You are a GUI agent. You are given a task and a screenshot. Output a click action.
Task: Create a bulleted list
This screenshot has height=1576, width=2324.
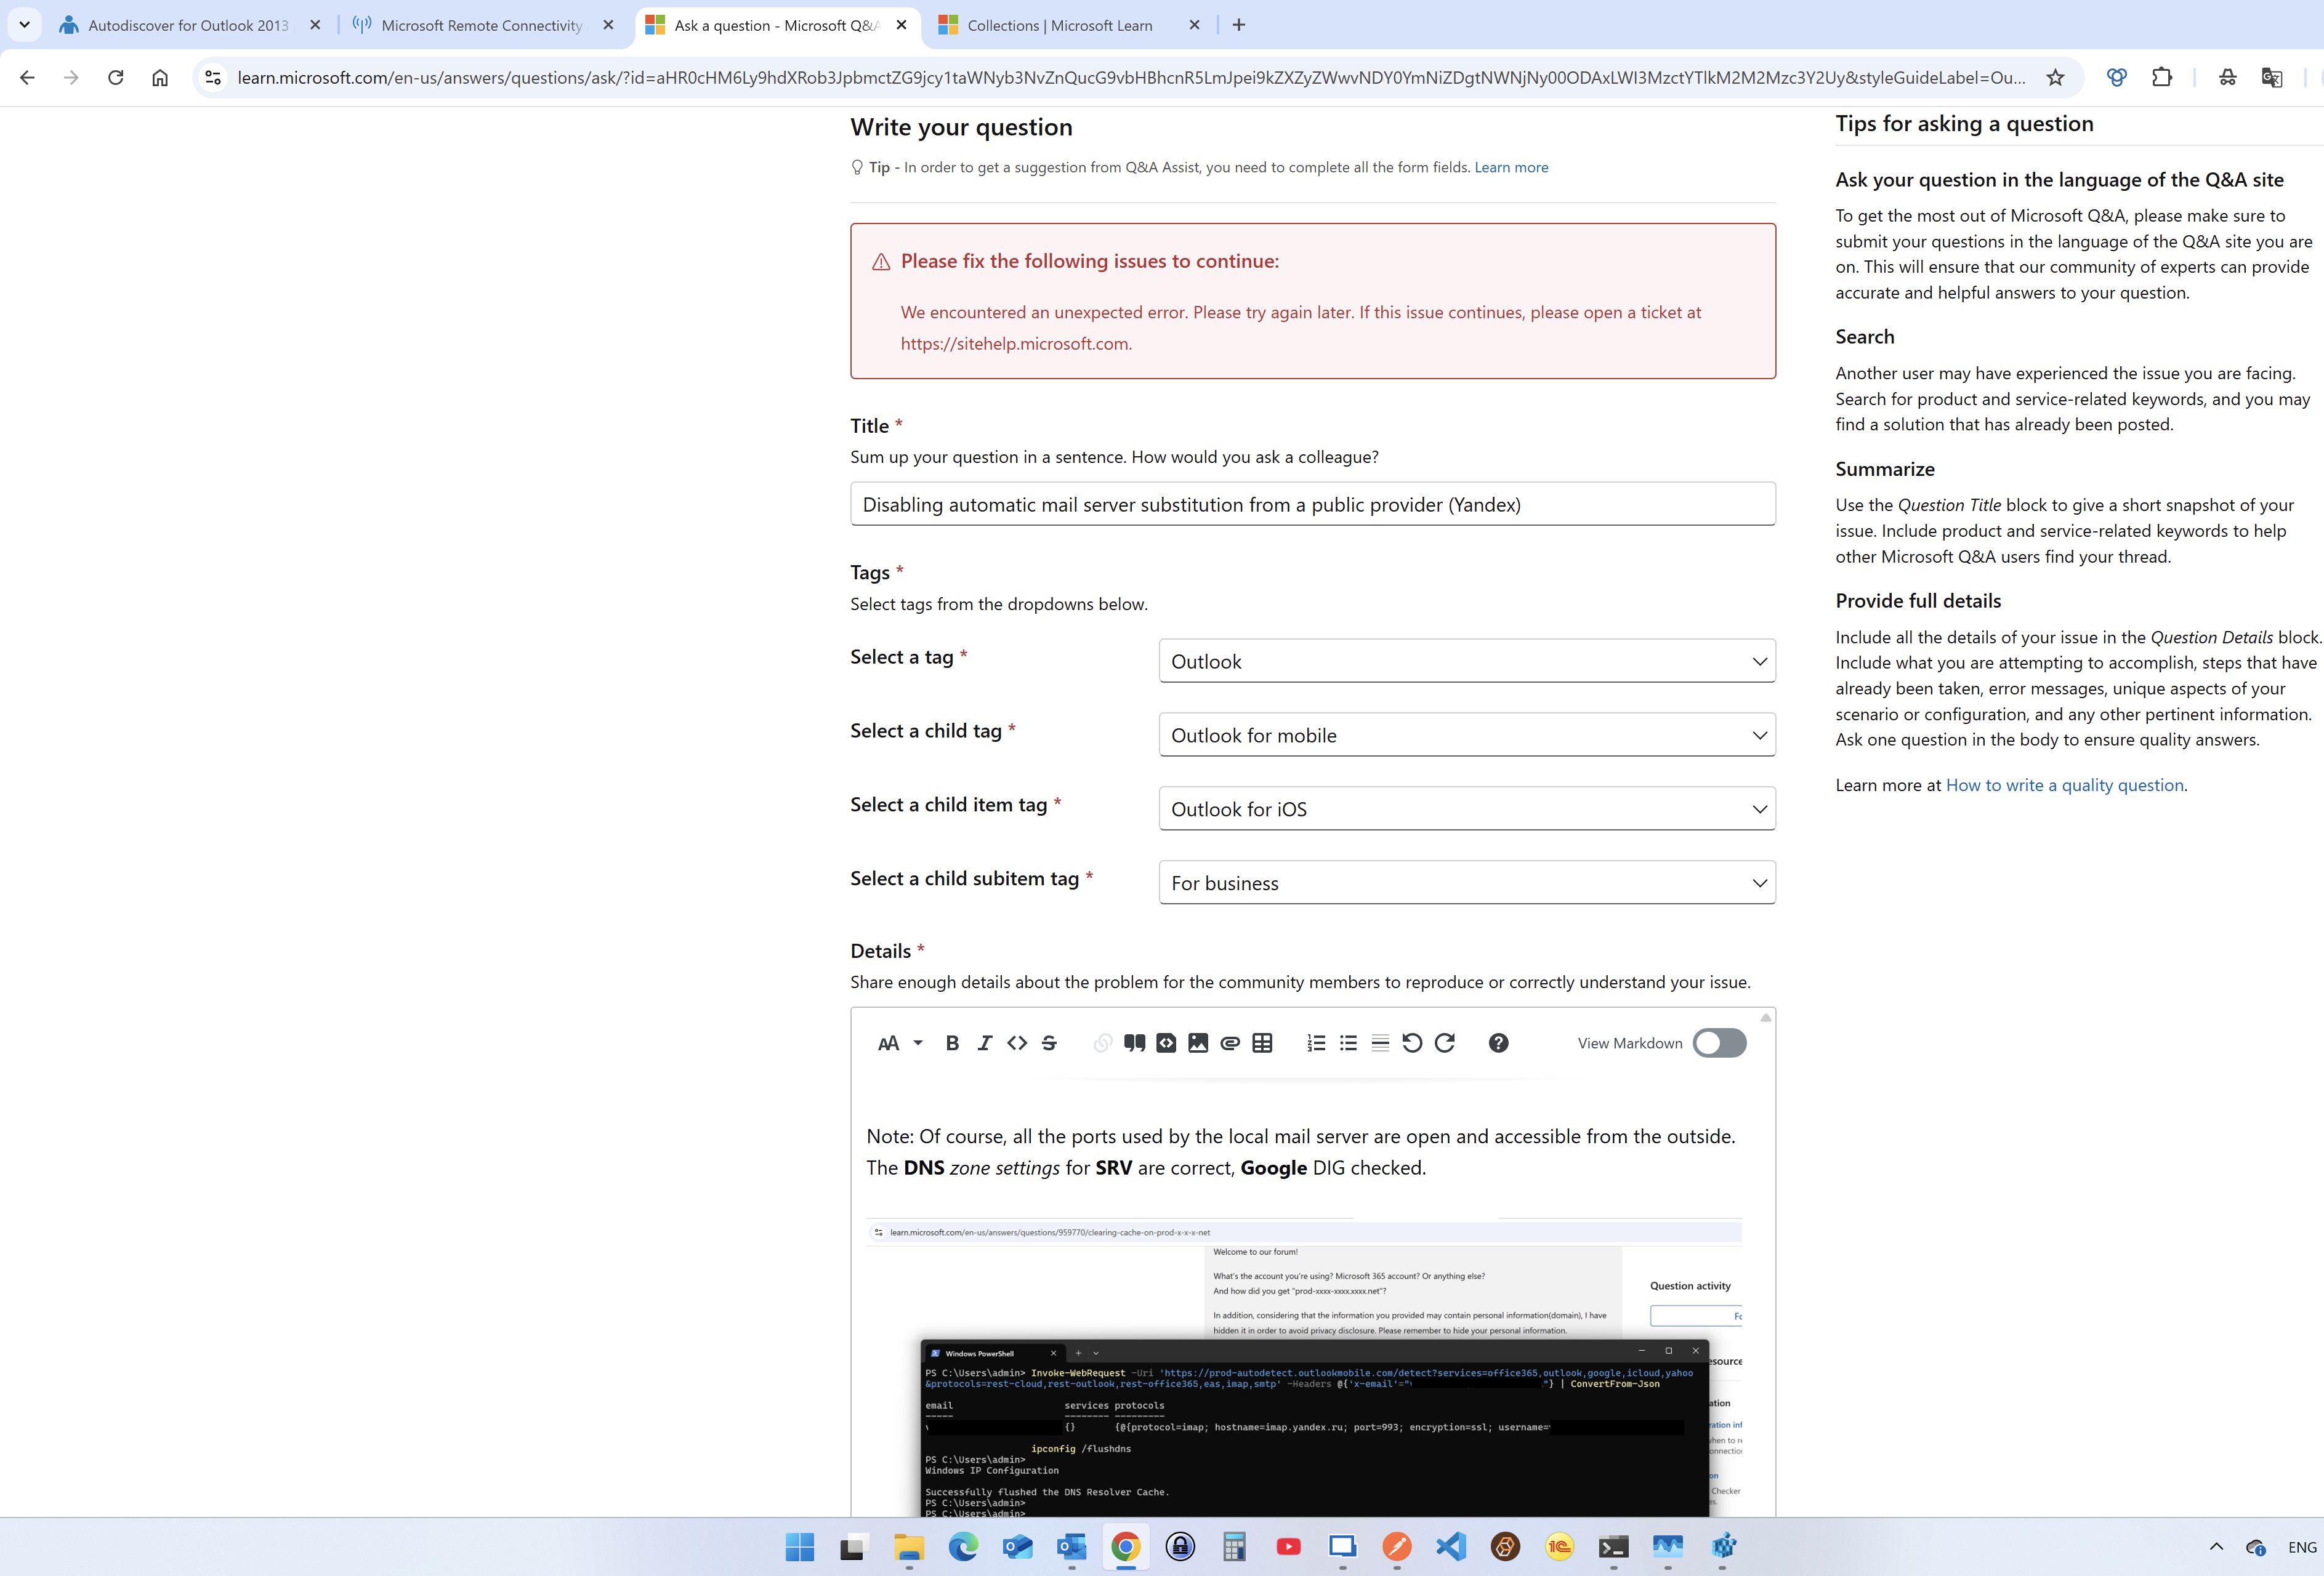[x=1348, y=1043]
